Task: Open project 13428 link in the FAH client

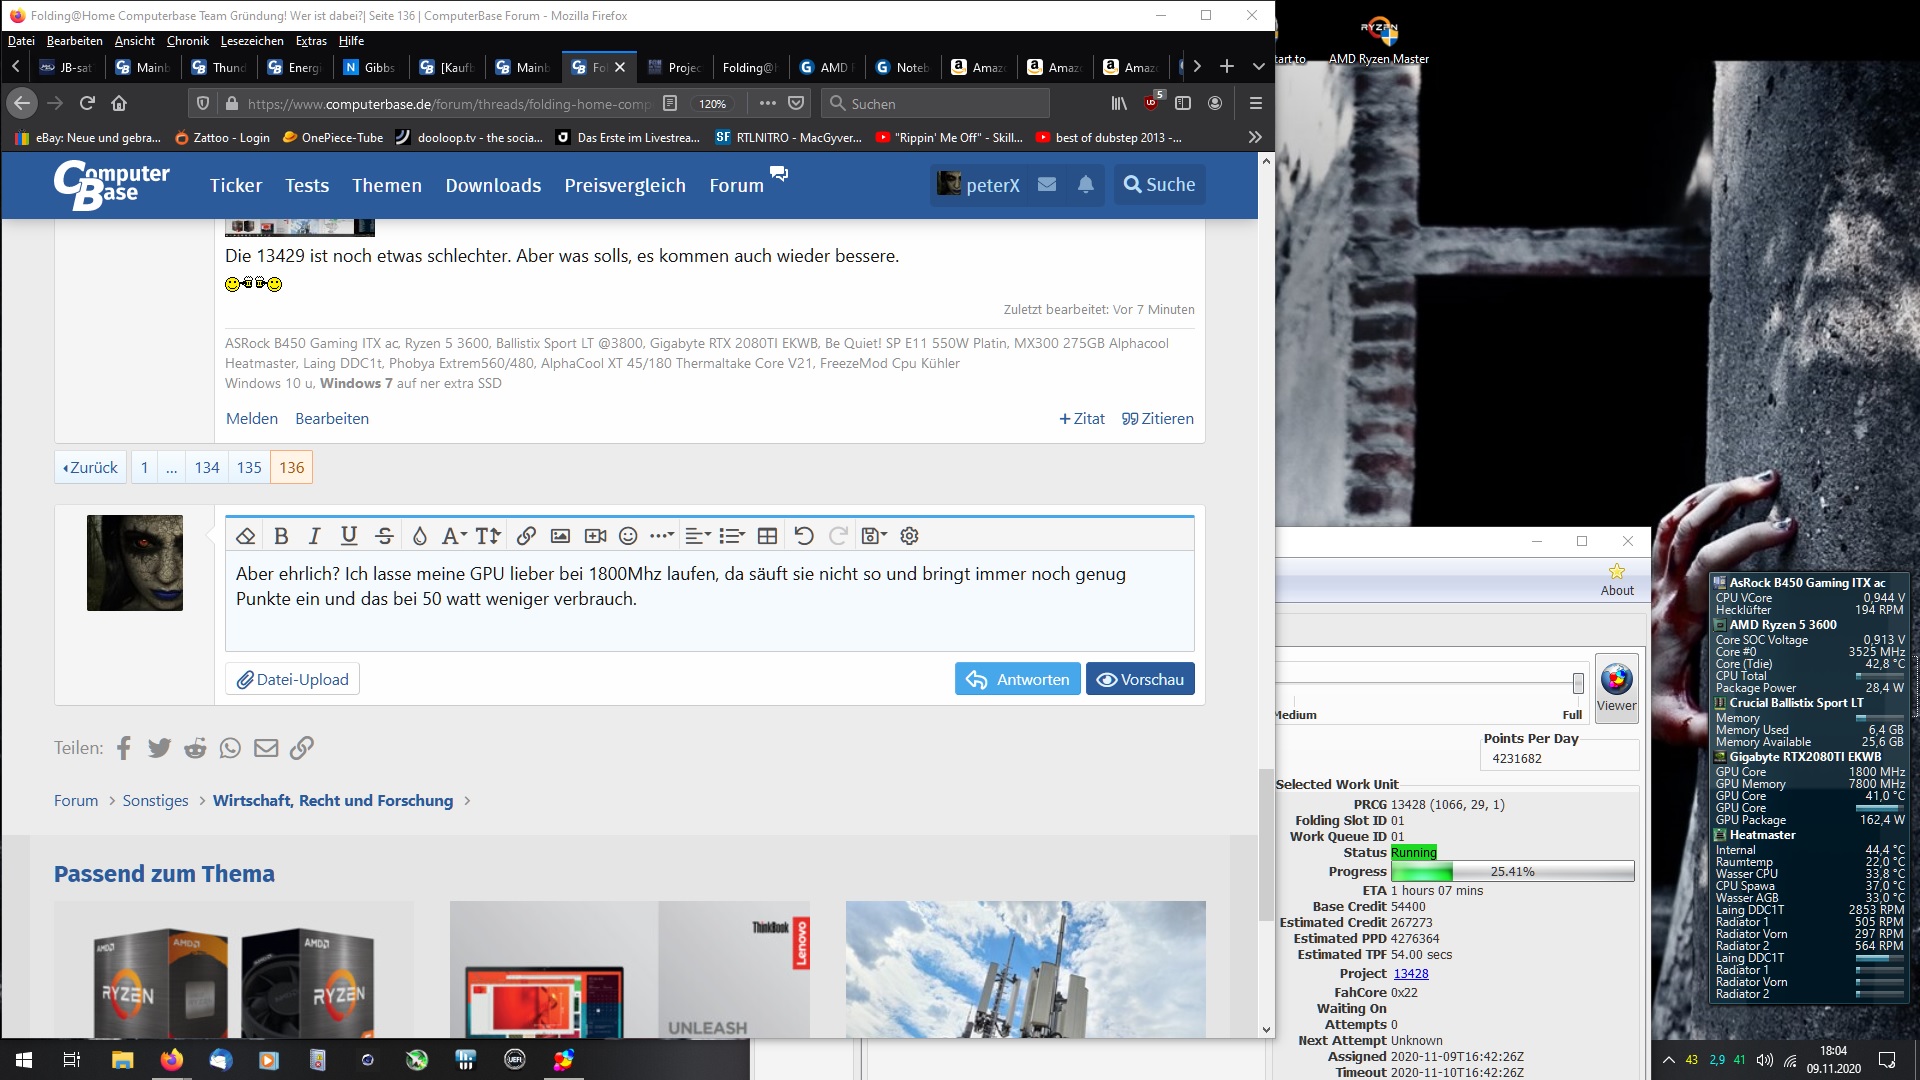Action: 1410,973
